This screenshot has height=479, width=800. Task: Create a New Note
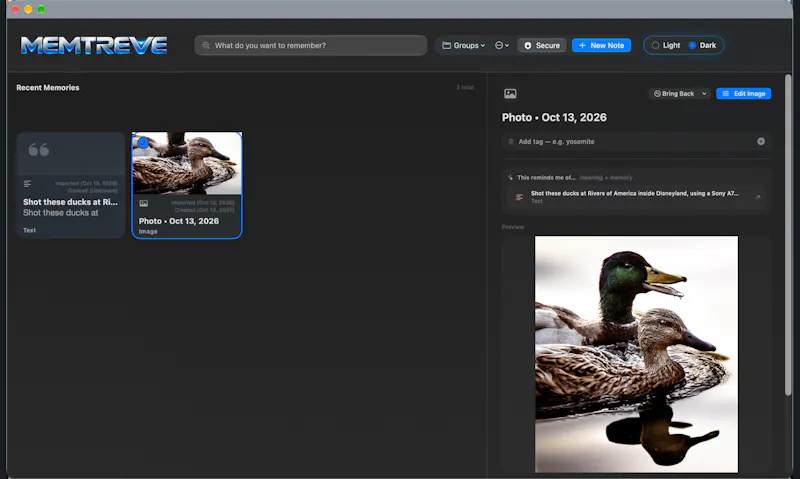pyautogui.click(x=601, y=45)
